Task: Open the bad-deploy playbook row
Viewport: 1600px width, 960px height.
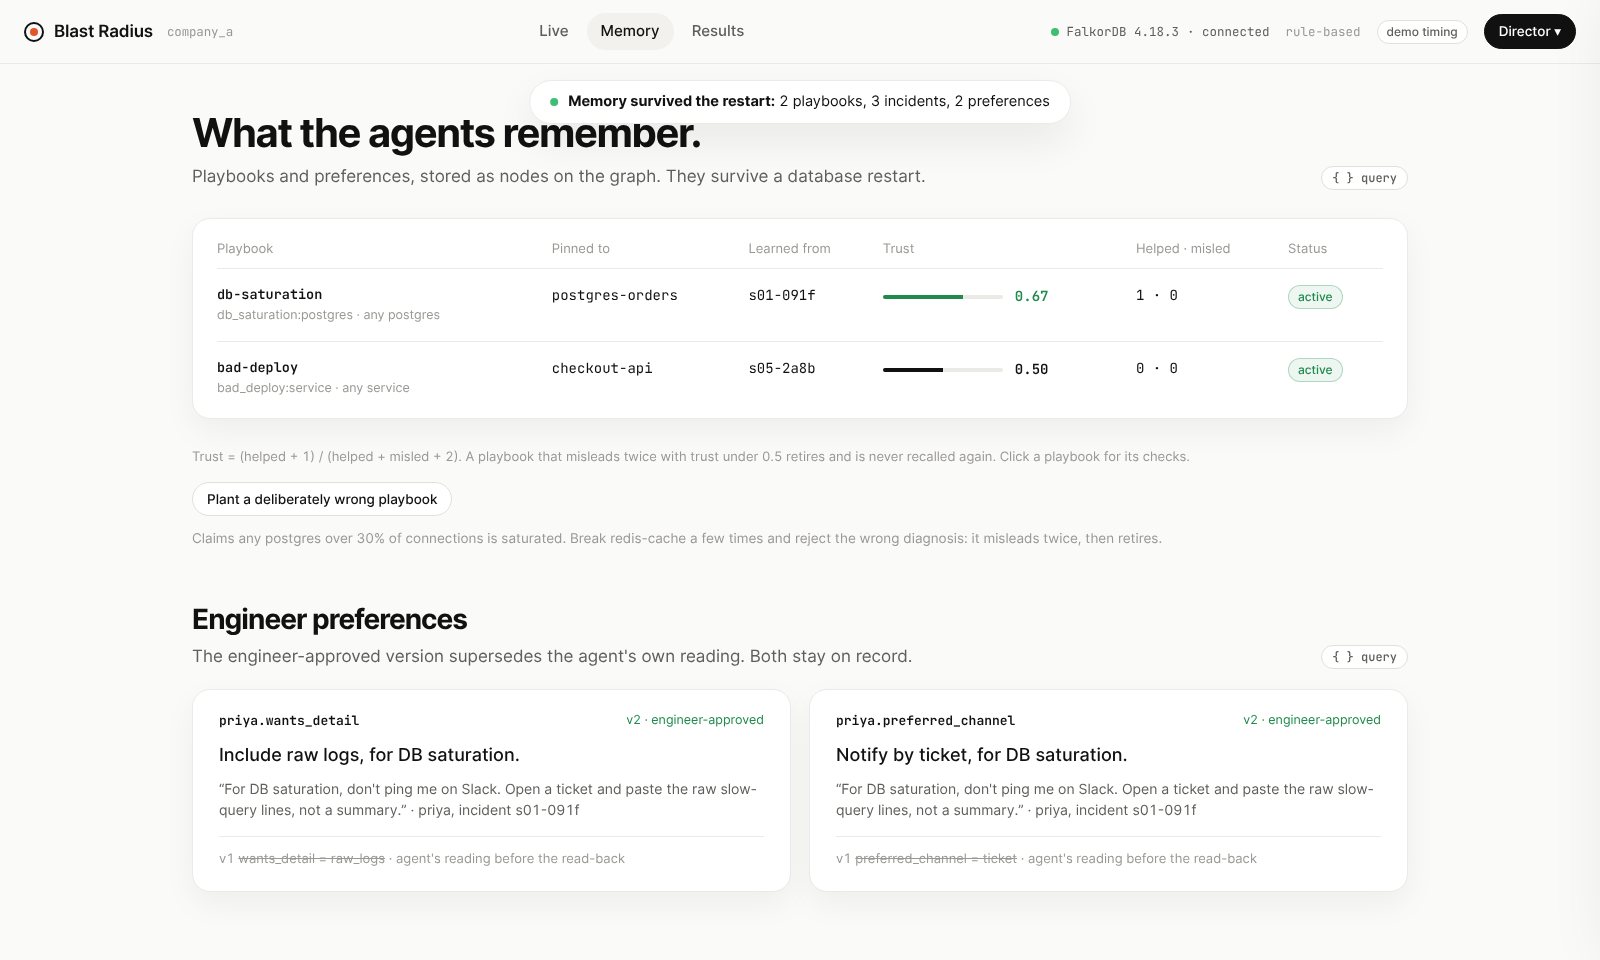Action: click(x=800, y=378)
